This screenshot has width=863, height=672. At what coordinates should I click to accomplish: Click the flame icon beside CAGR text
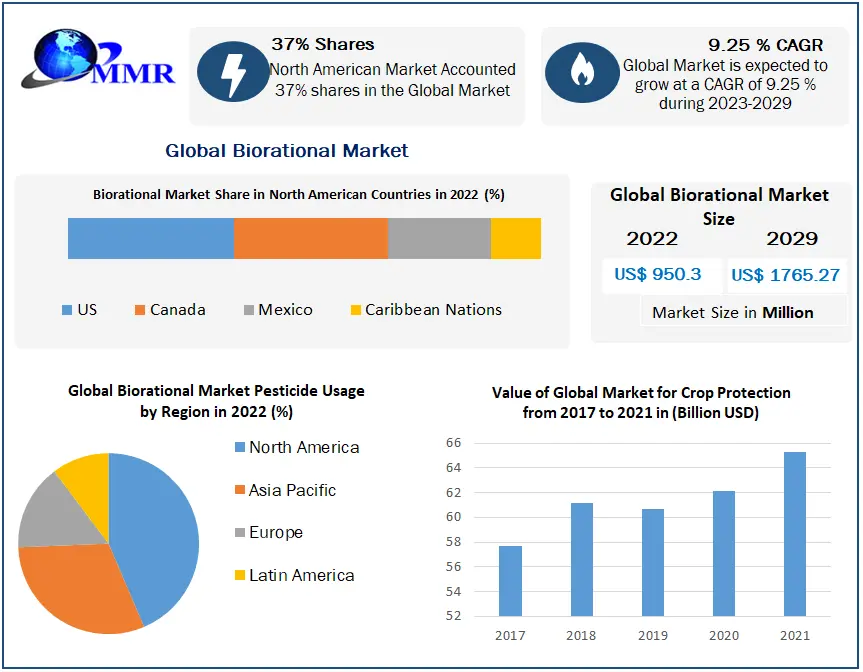pos(579,72)
